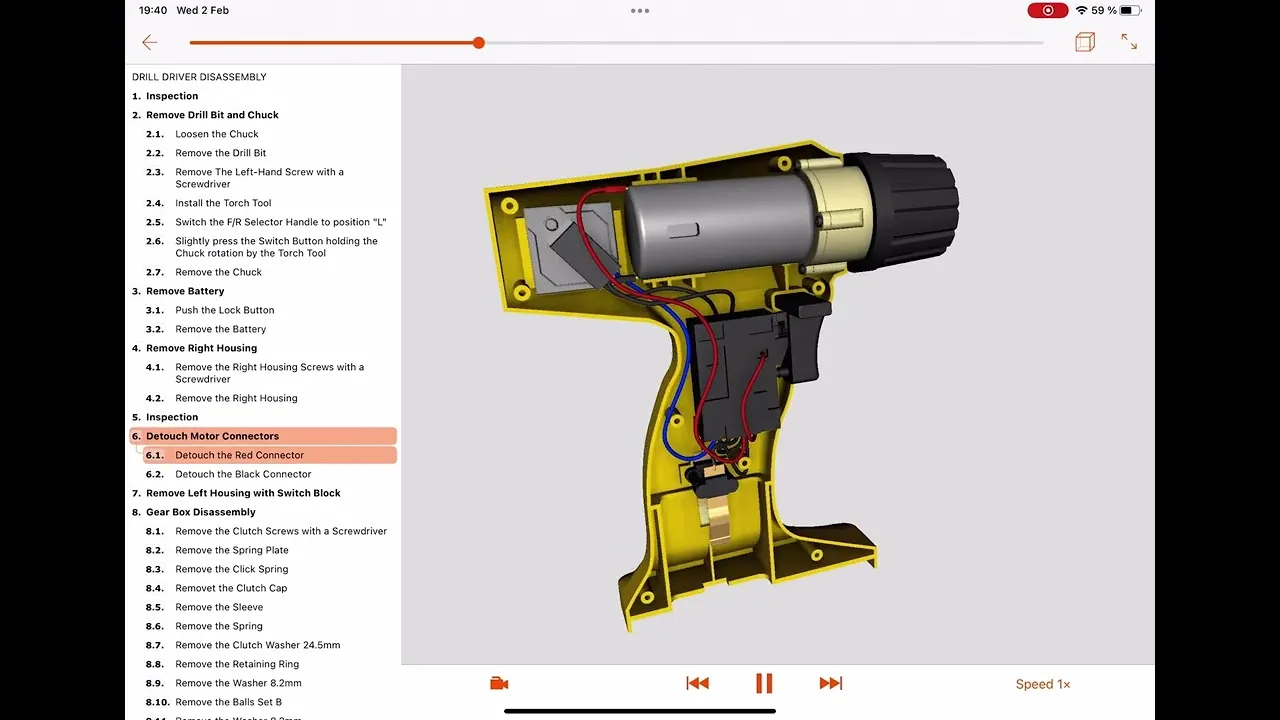
Task: Select step 6 Detouch Motor Connectors
Action: pos(212,436)
